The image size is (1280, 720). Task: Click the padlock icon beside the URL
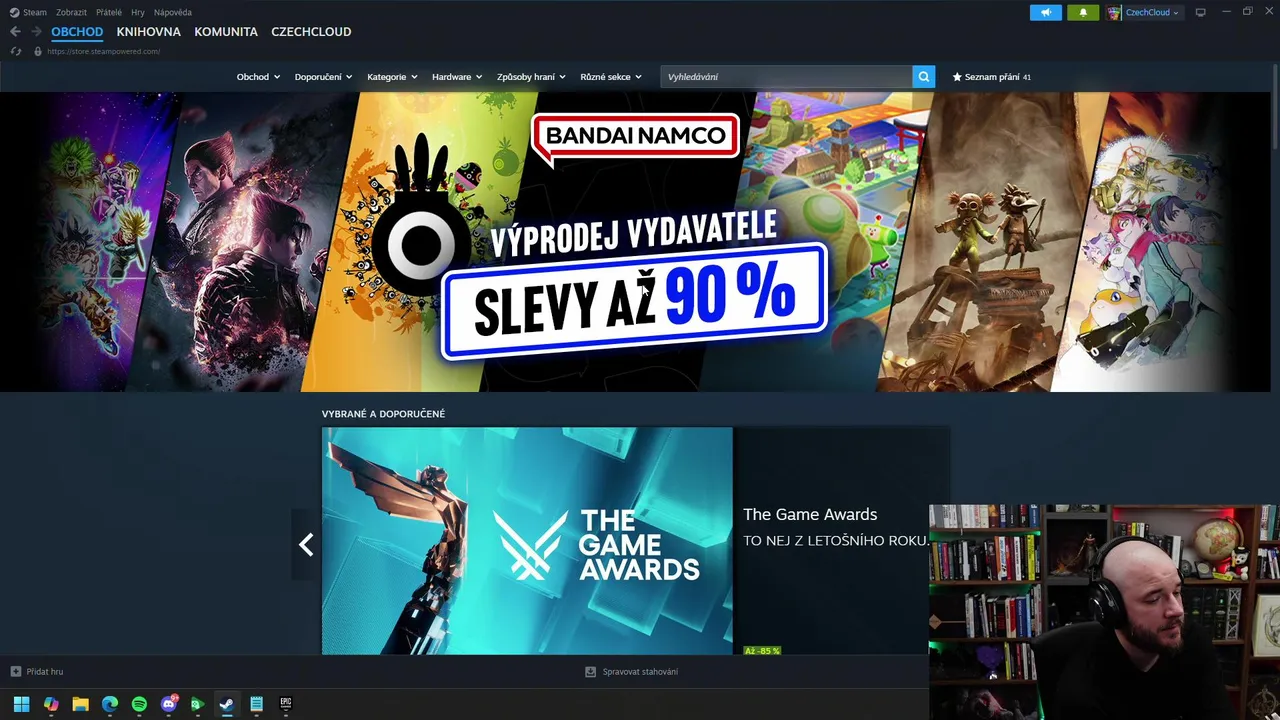point(38,51)
